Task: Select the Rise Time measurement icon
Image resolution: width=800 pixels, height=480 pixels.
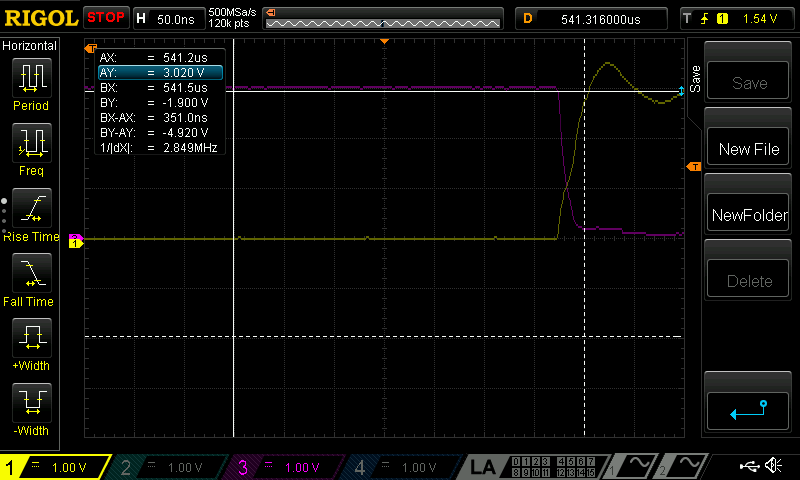Action: pyautogui.click(x=32, y=208)
